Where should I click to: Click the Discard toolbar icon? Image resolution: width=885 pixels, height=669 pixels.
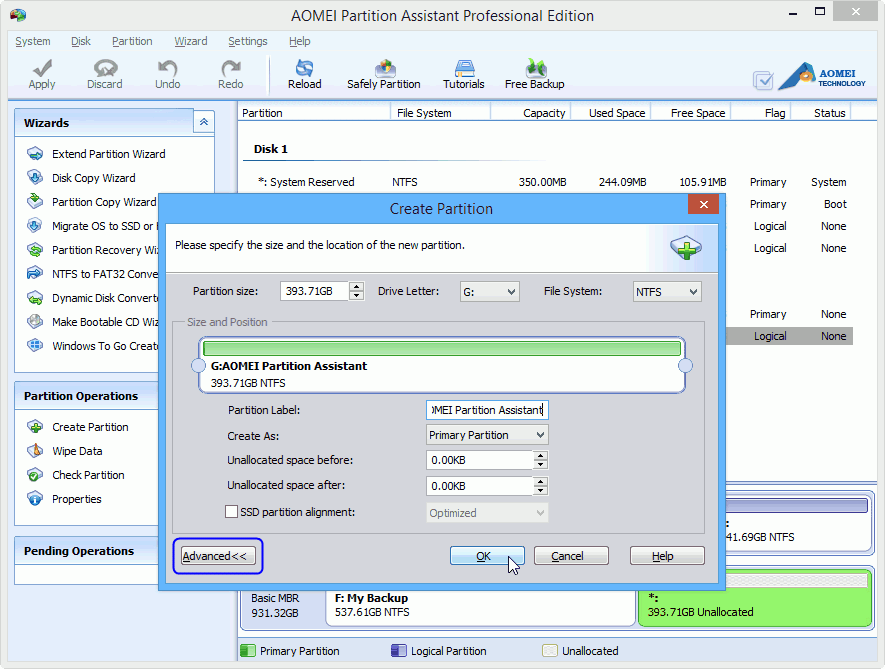coord(104,74)
